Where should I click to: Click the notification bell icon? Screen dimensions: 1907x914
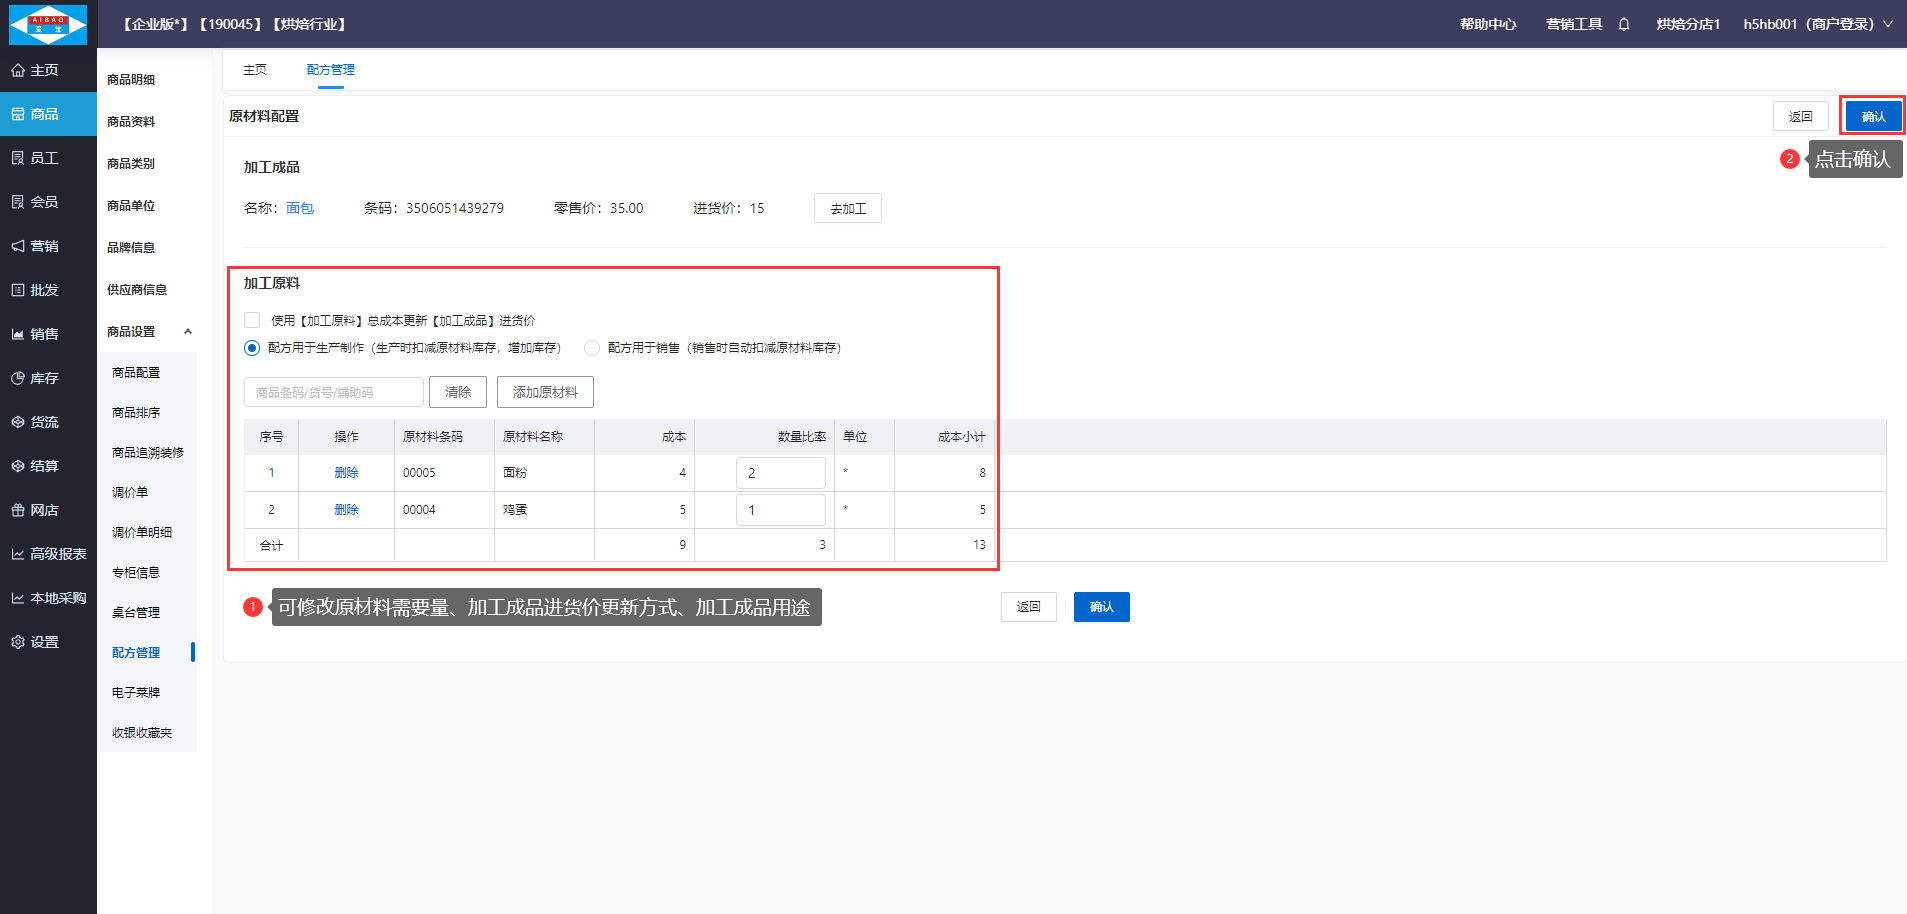(x=1624, y=24)
